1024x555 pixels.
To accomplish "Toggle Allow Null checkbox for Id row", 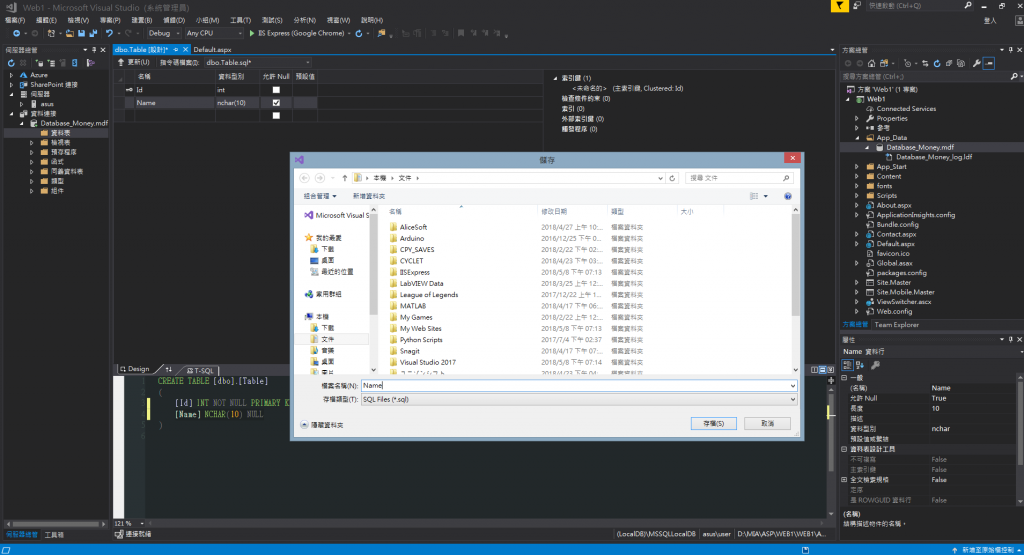I will [x=276, y=90].
